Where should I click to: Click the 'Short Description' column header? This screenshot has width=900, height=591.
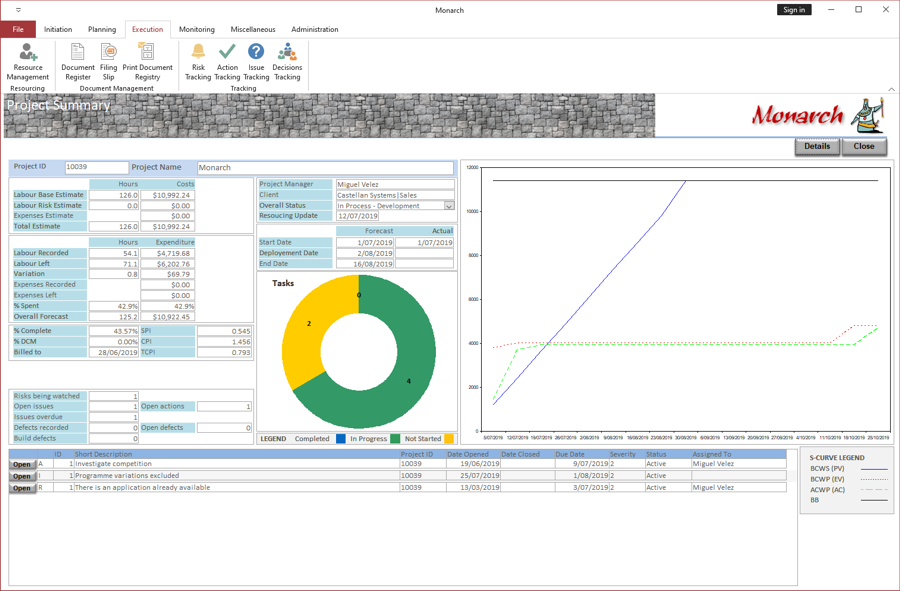[x=103, y=454]
